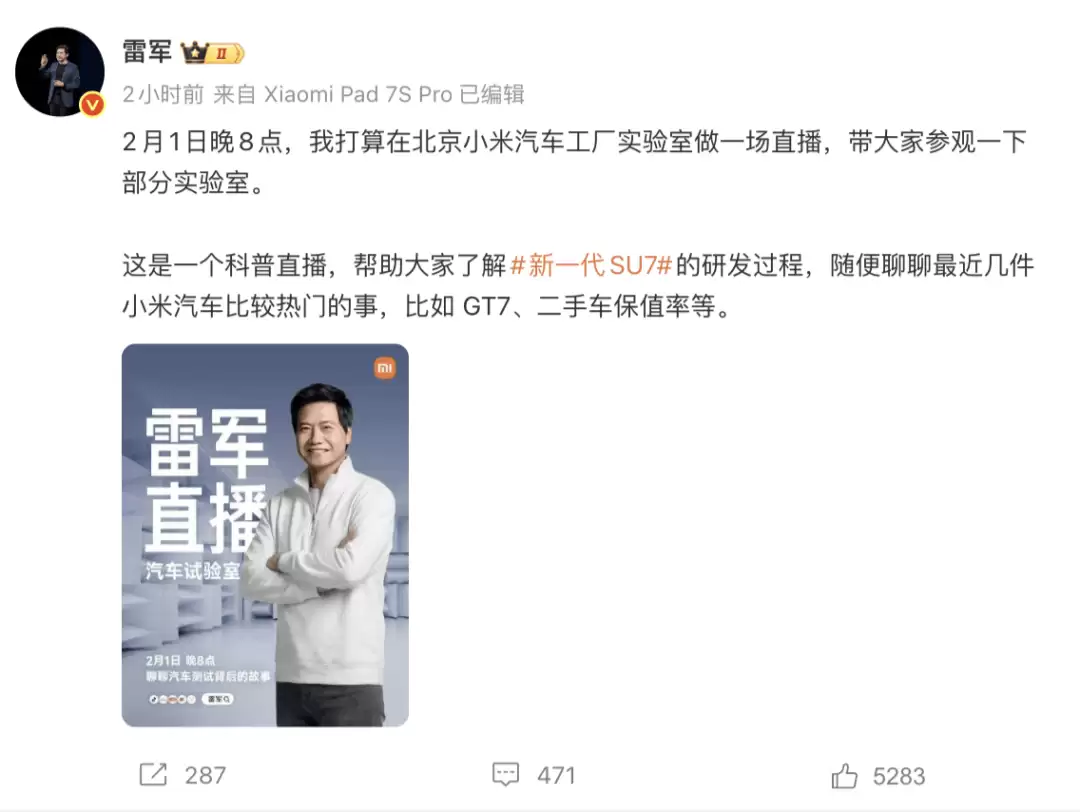Click the comment count 471
The width and height of the screenshot is (1080, 812).
tap(556, 775)
